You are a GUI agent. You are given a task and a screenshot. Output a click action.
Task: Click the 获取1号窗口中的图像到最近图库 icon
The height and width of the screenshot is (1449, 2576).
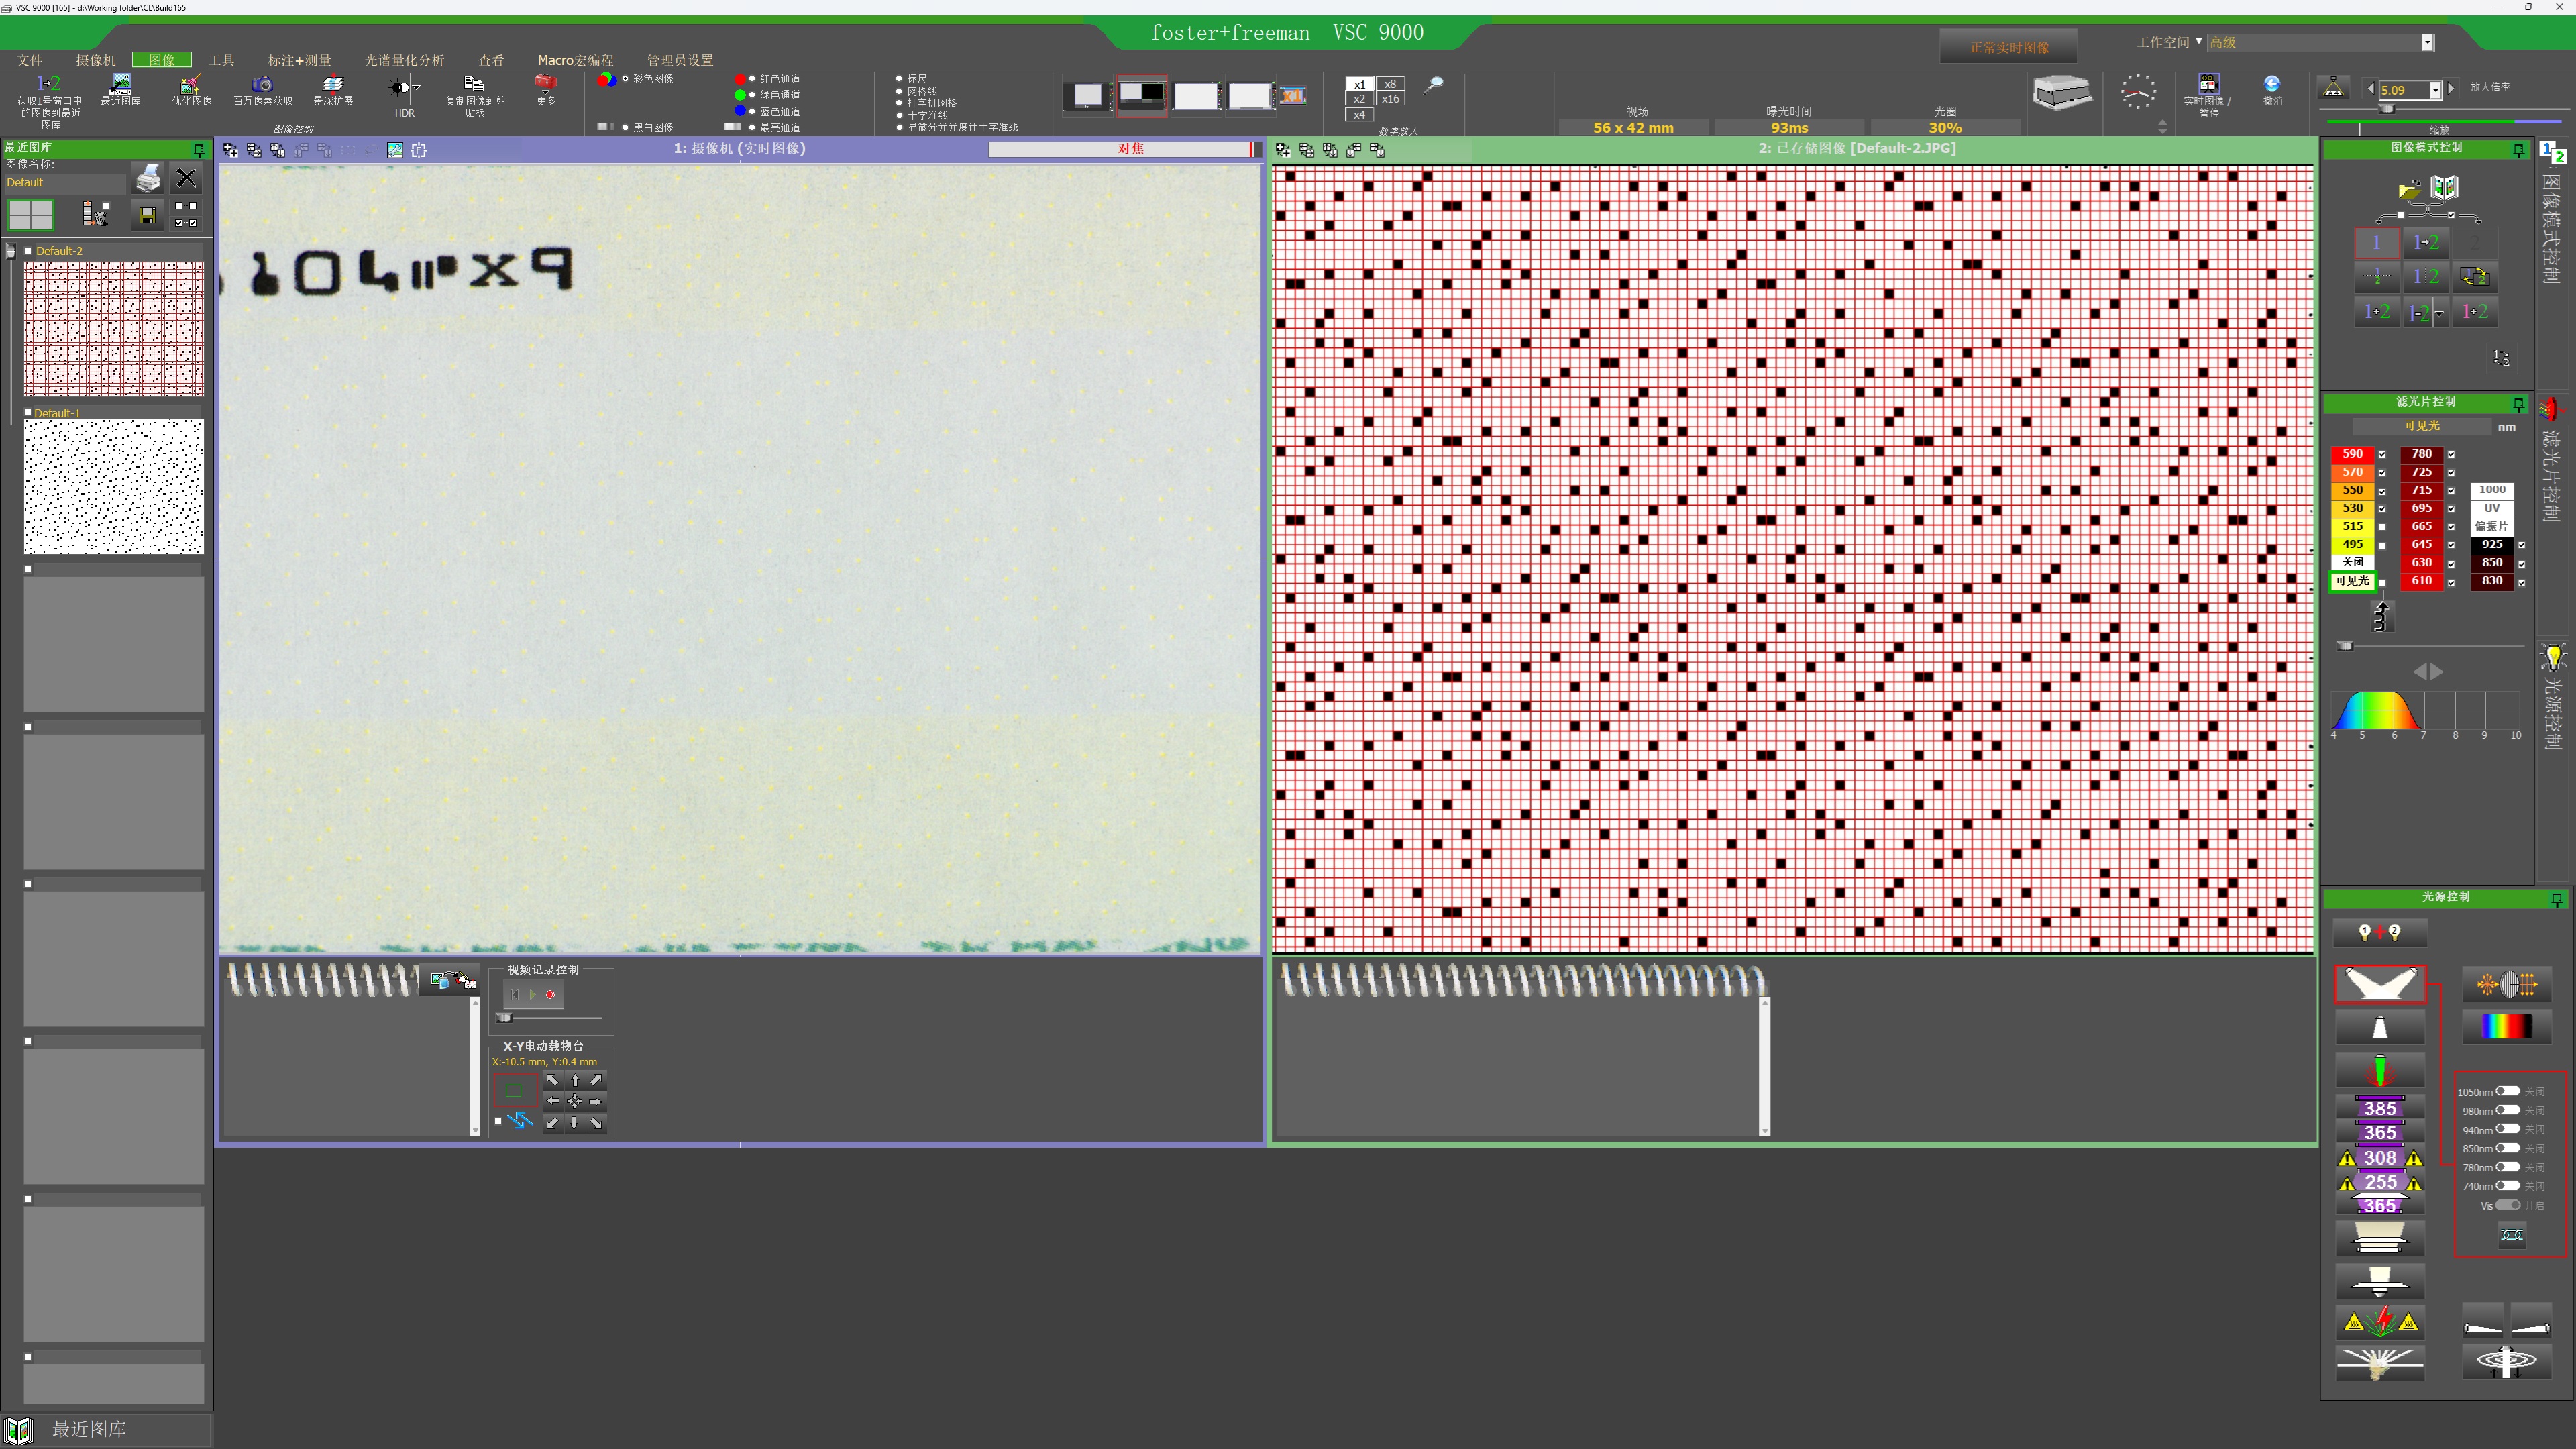click(x=48, y=84)
